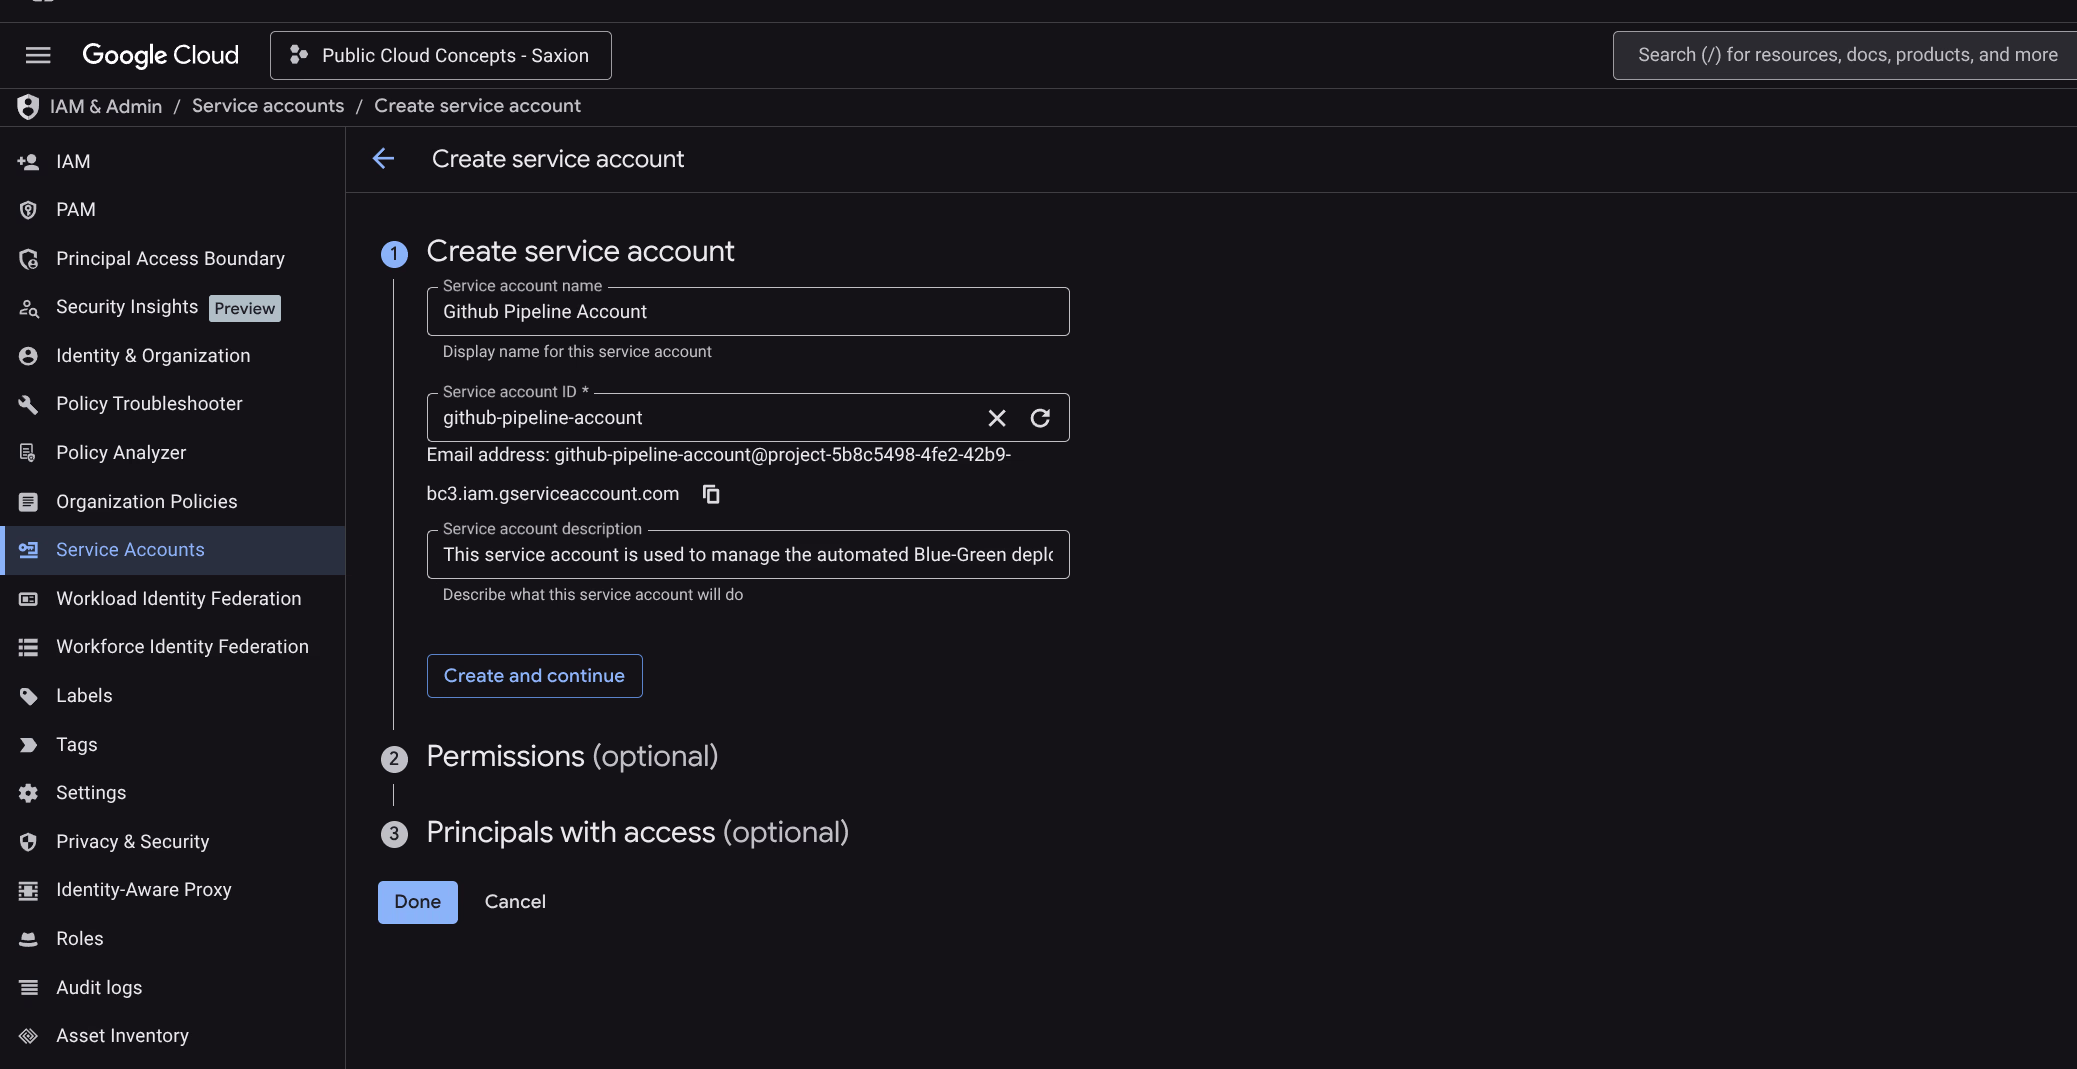Select the Workload Identity Federation icon
This screenshot has height=1069, width=2077.
28,598
